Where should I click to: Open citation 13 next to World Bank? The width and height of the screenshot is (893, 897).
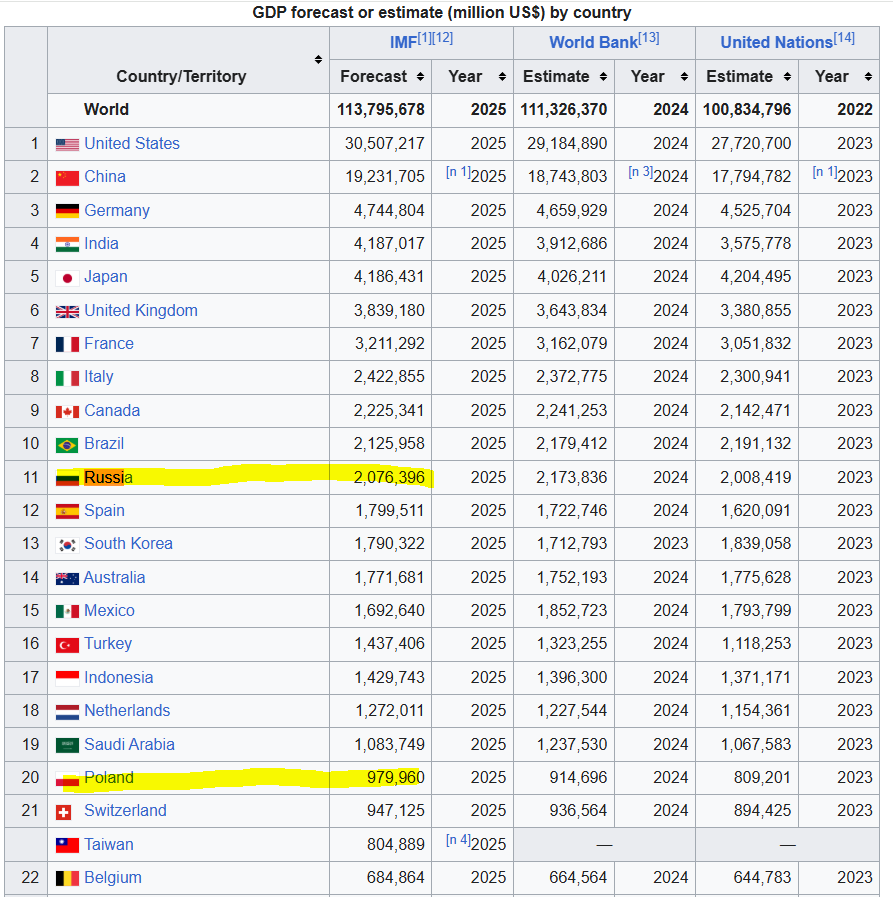coord(649,38)
